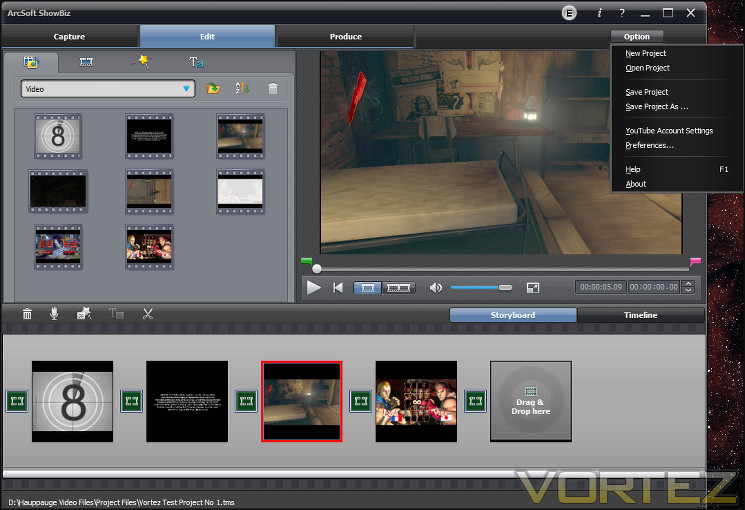
Task: Mute audio with the speaker icon
Action: tap(435, 288)
